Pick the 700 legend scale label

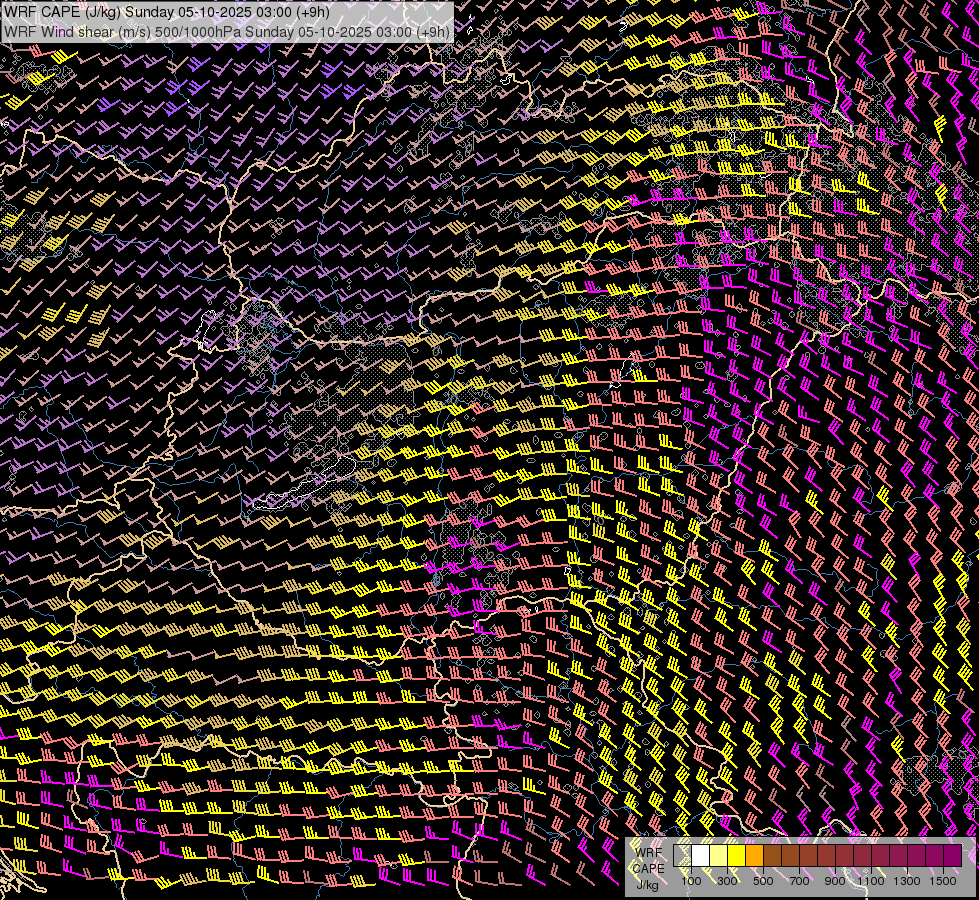coord(799,881)
